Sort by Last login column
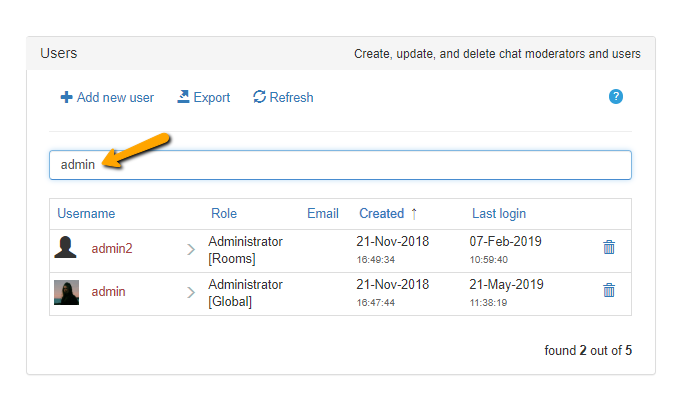Viewport: 676px width, 415px height. 499,213
